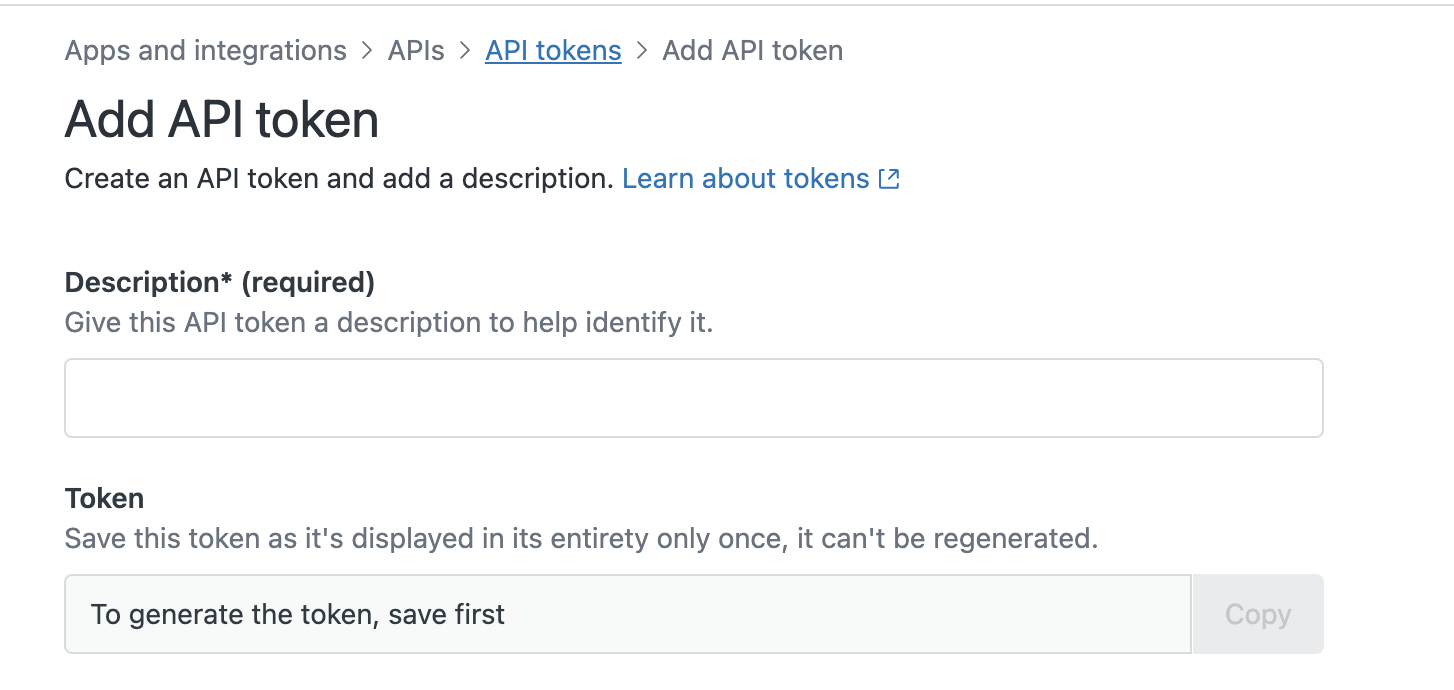Screen dimensions: 1454x690
Task: Open the Learn about tokens help article
Action: [746, 178]
